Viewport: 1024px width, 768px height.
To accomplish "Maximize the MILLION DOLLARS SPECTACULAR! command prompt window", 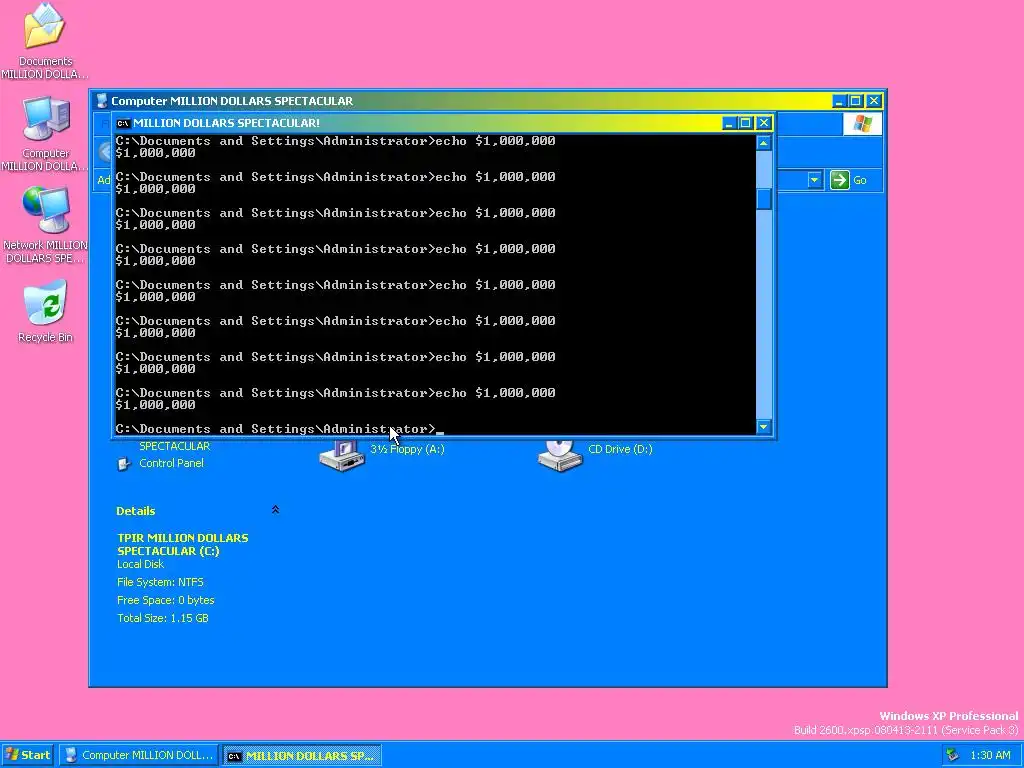I will tap(746, 123).
